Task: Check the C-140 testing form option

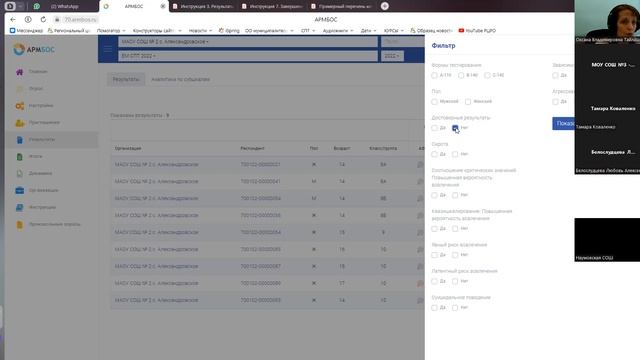Action: click(x=487, y=76)
